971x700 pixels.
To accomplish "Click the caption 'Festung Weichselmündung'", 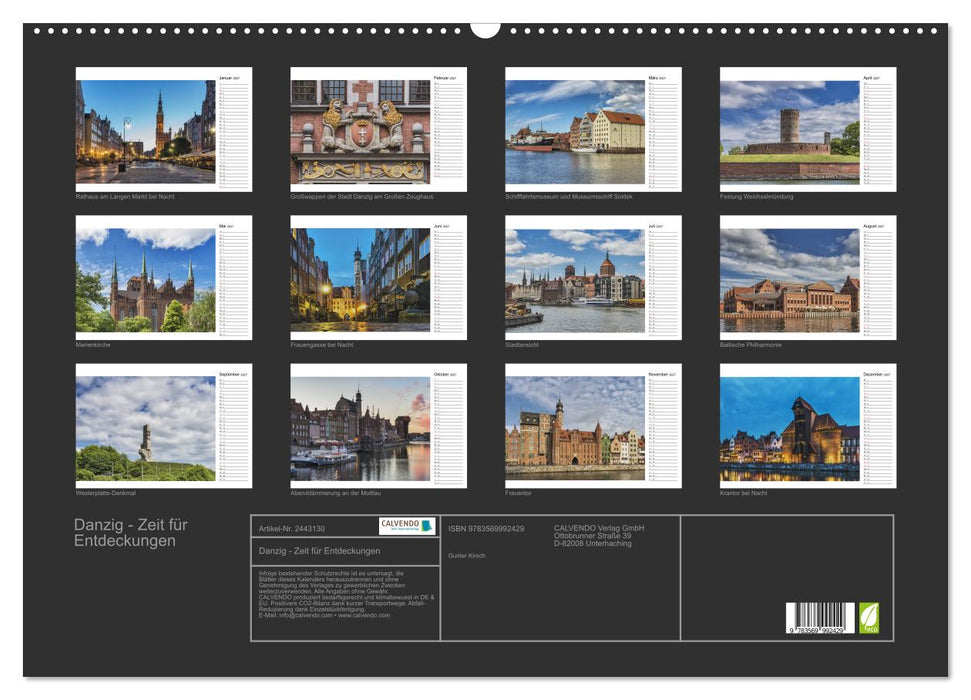I will [x=756, y=196].
